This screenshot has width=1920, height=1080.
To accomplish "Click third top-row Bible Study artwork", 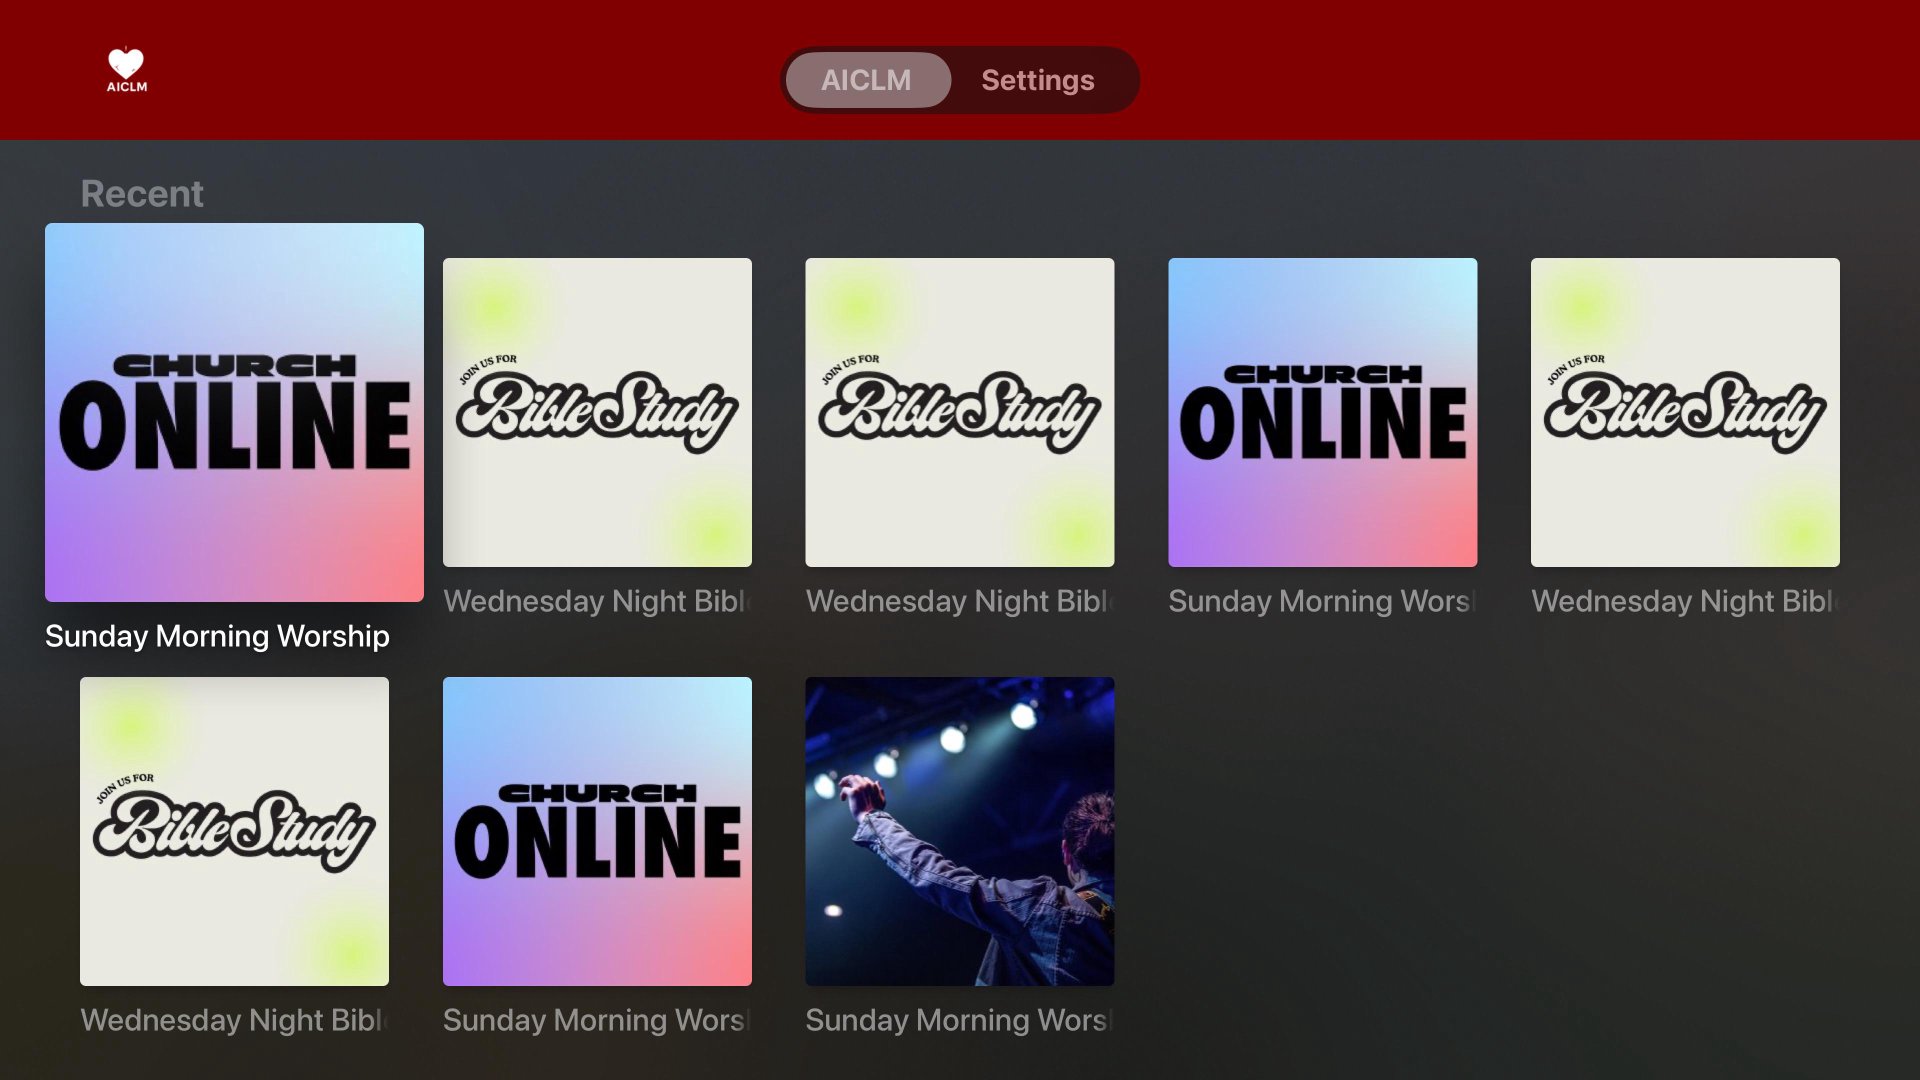I will [959, 412].
